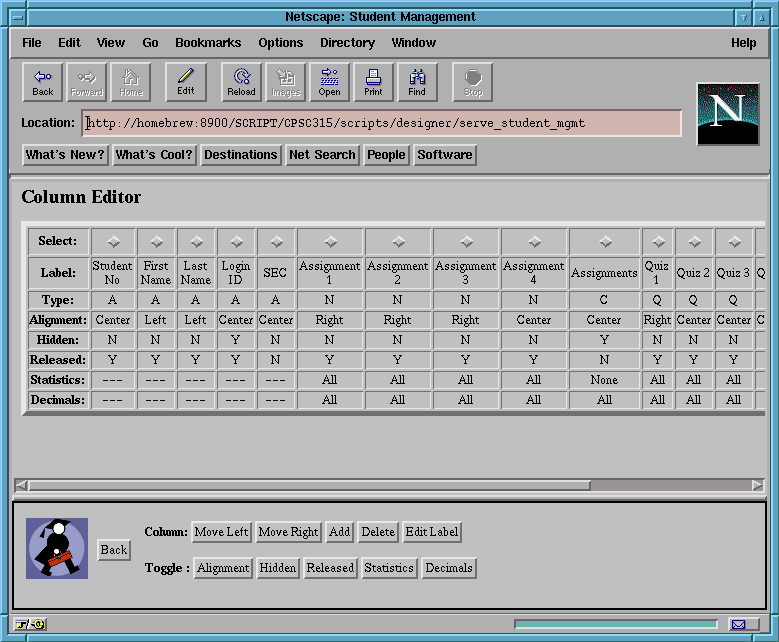
Task: Click the Open toolbar icon
Action: click(x=329, y=82)
